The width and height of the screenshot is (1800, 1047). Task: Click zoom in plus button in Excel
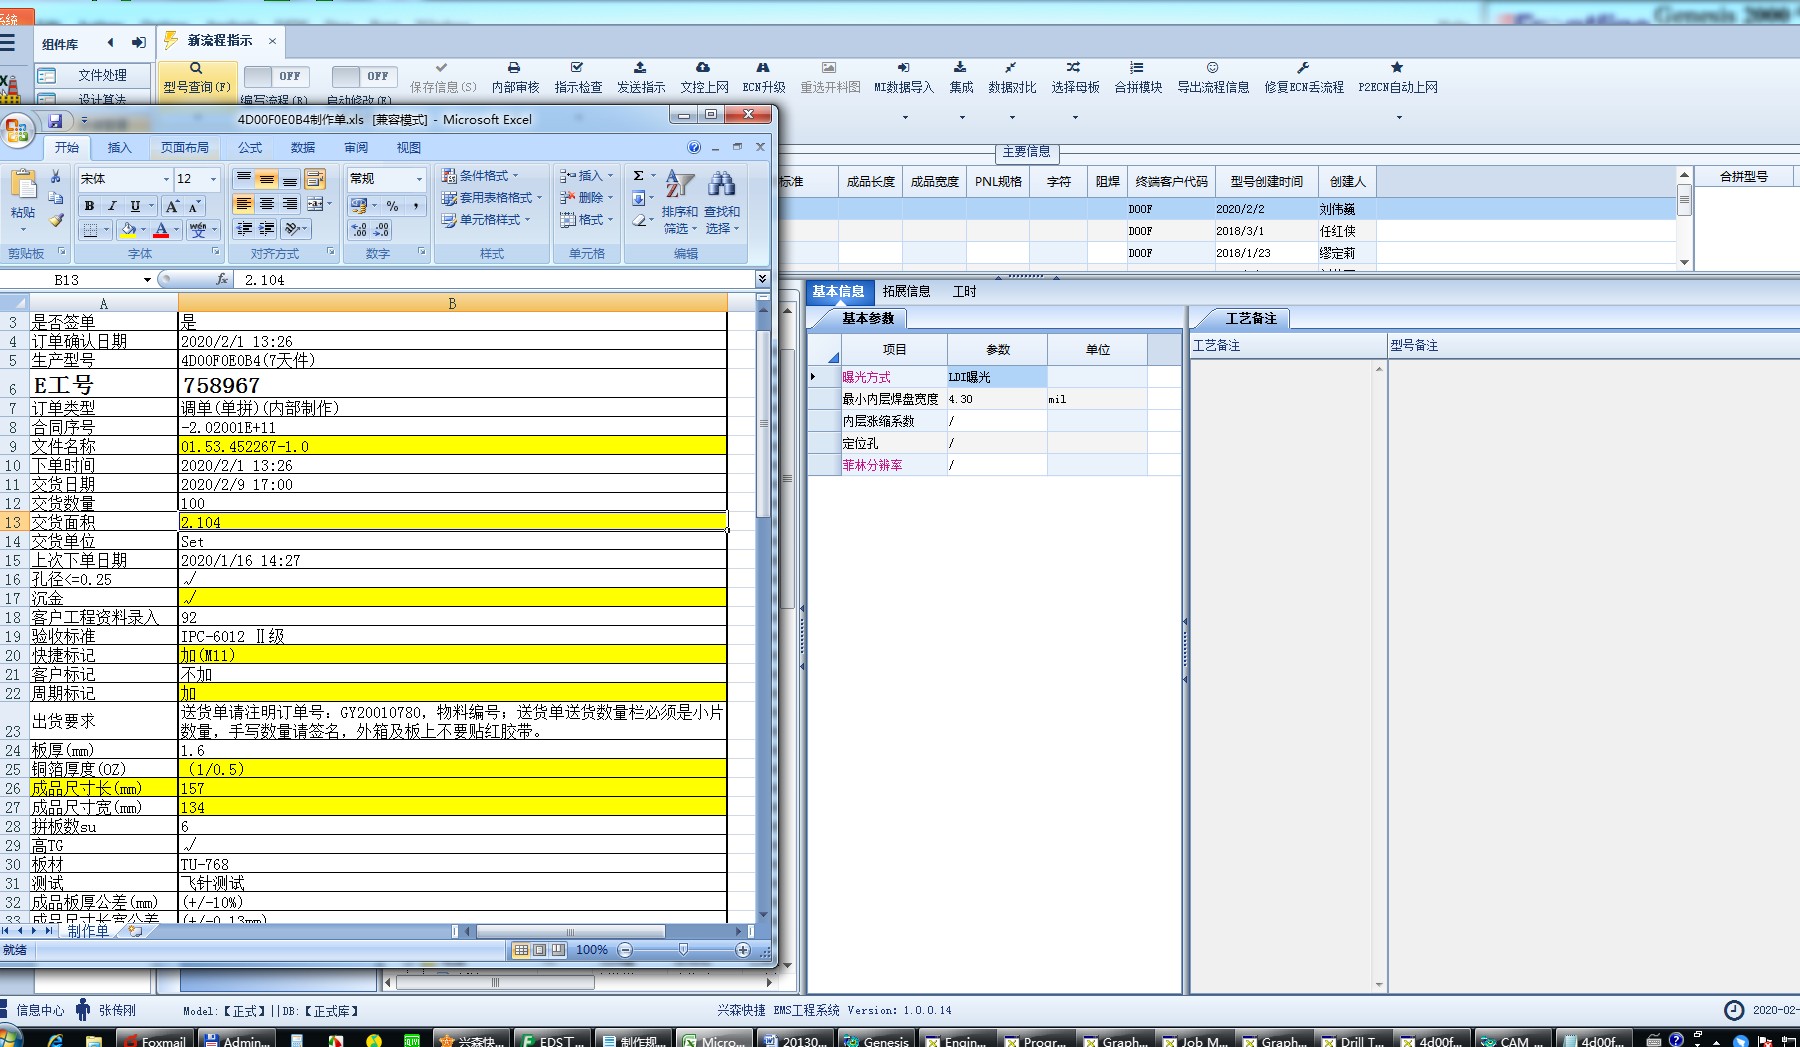pyautogui.click(x=742, y=950)
